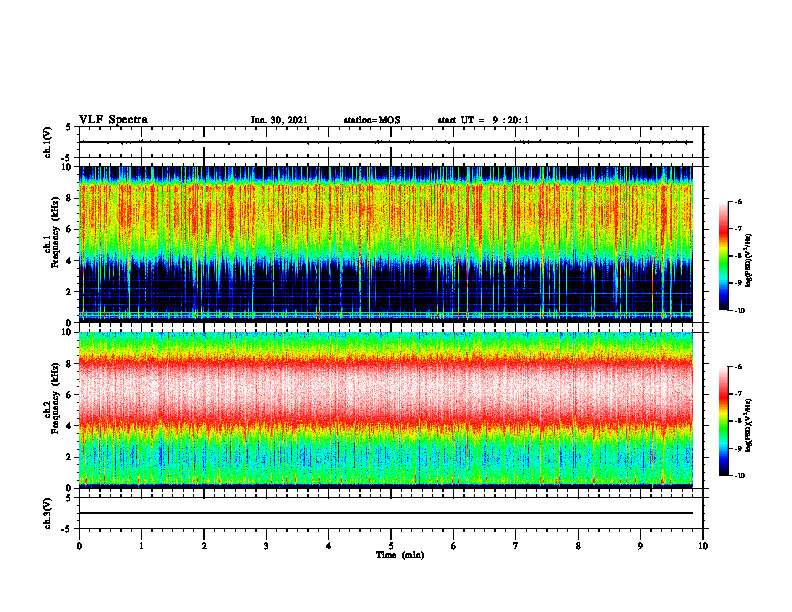Click the Time axis tick label "5"
792x612 pixels.
pyautogui.click(x=391, y=546)
